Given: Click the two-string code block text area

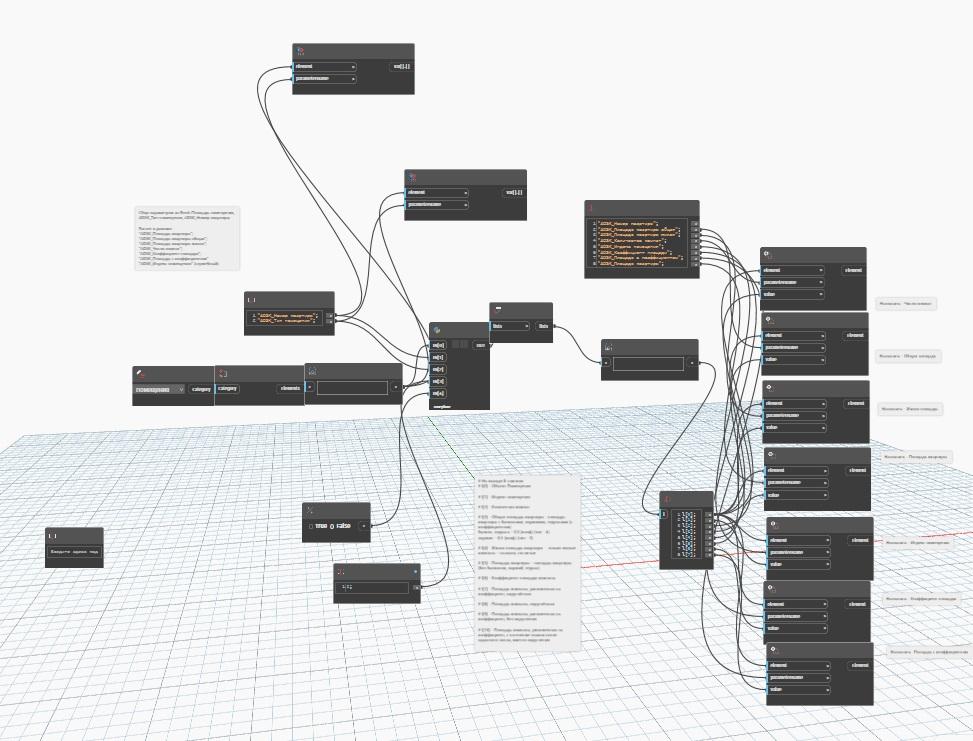Looking at the screenshot, I should (x=286, y=318).
